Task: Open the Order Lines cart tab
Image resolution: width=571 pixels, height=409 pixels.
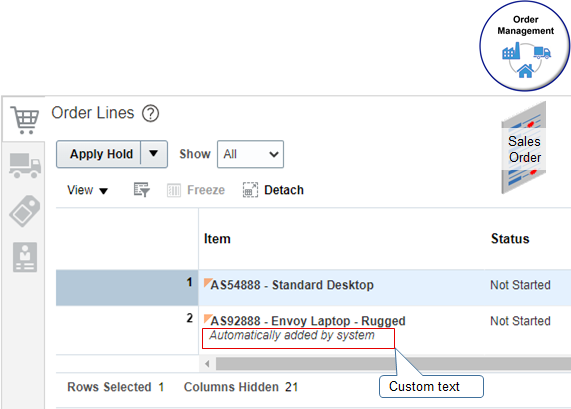Action: click(x=24, y=119)
